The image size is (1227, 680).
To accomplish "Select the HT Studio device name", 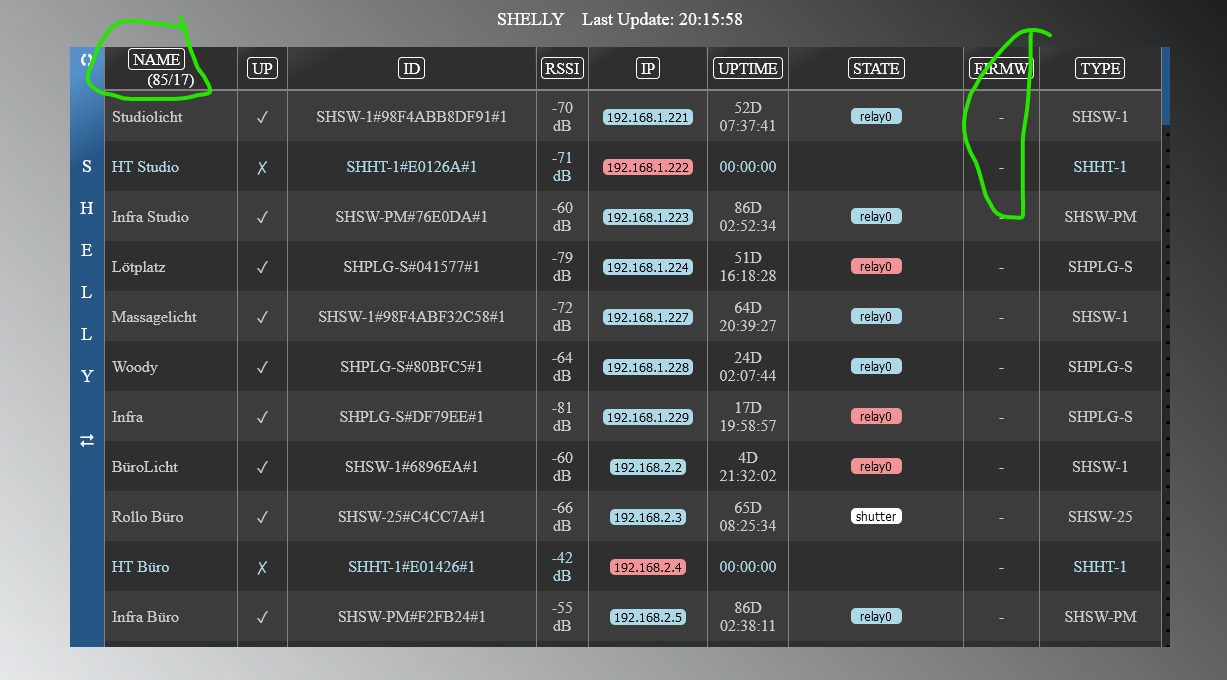I will 145,167.
